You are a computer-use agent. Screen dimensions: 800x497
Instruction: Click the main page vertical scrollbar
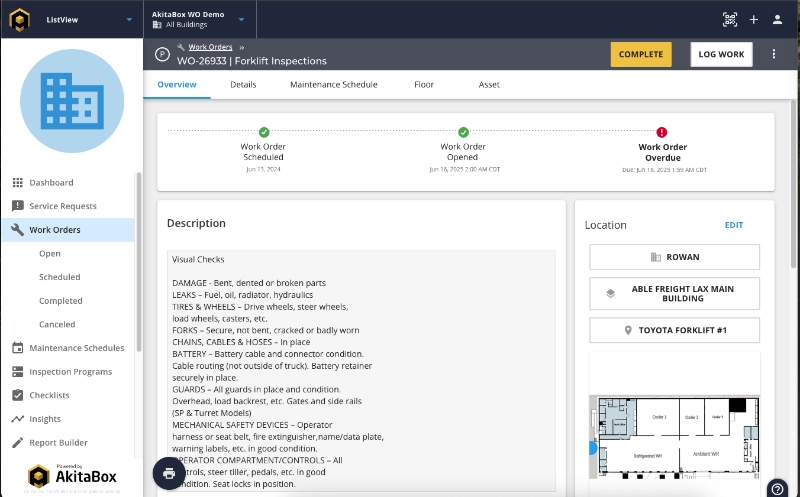(x=793, y=184)
